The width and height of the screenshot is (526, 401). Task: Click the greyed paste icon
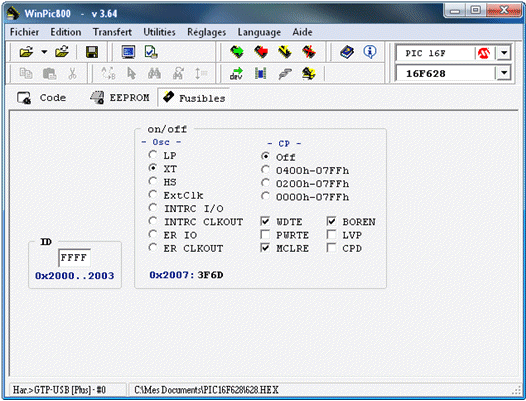click(49, 73)
